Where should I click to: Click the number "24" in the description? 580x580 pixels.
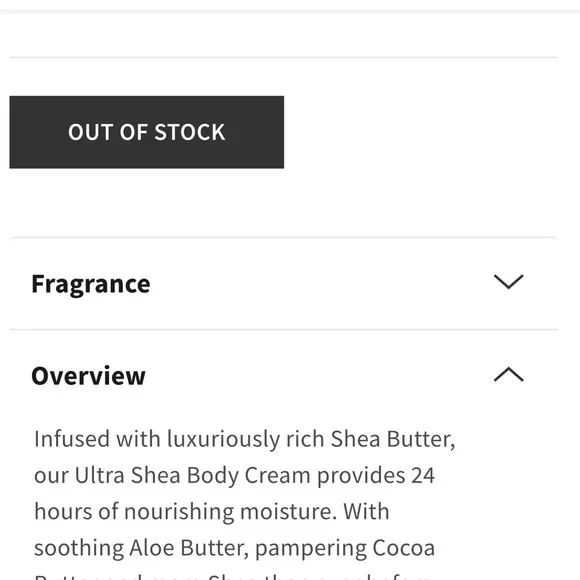click(423, 475)
